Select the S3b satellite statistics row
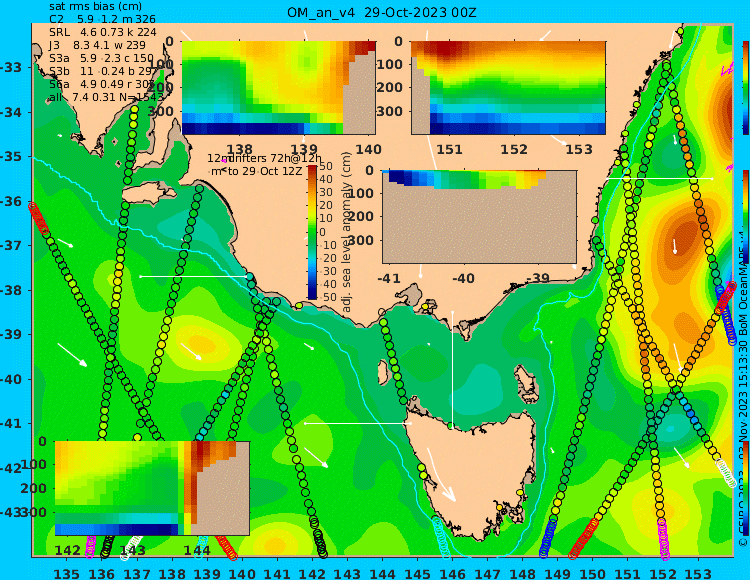The image size is (750, 580). 103,71
